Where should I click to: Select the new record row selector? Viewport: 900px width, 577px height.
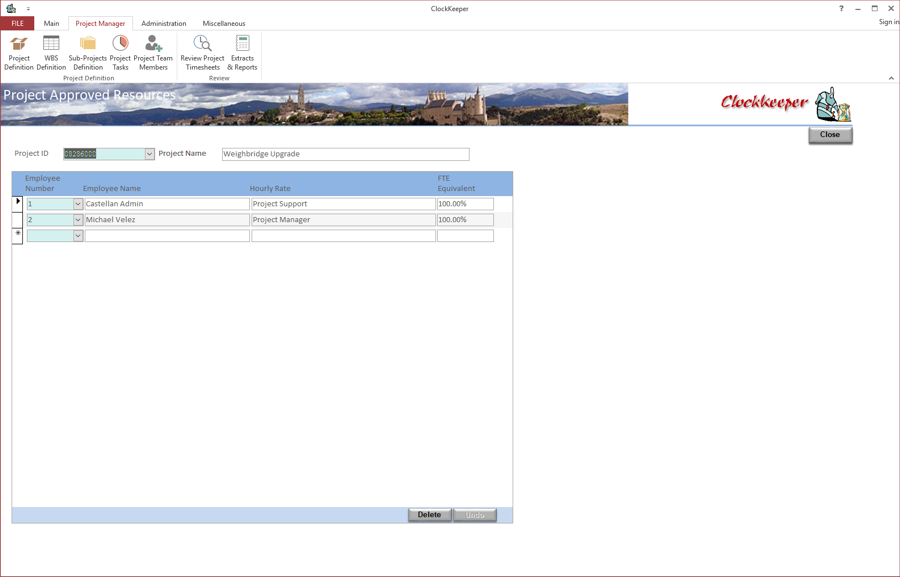click(17, 236)
